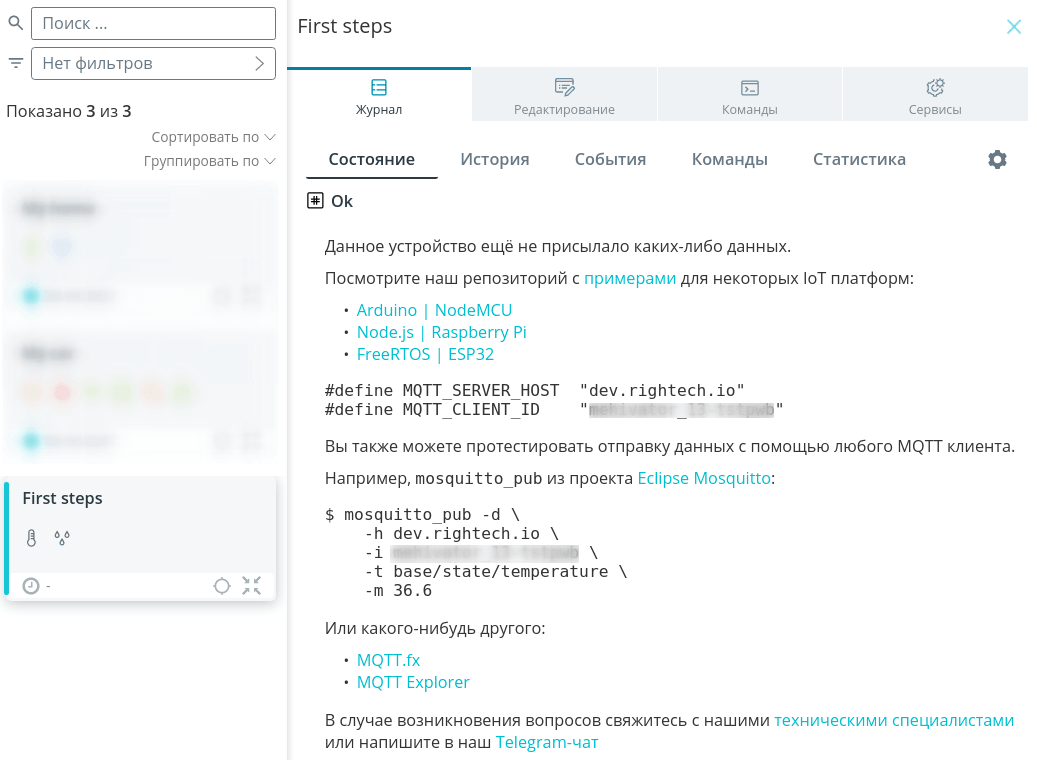Open the Node.js | Raspberry Pi link
1037x760 pixels.
[441, 332]
